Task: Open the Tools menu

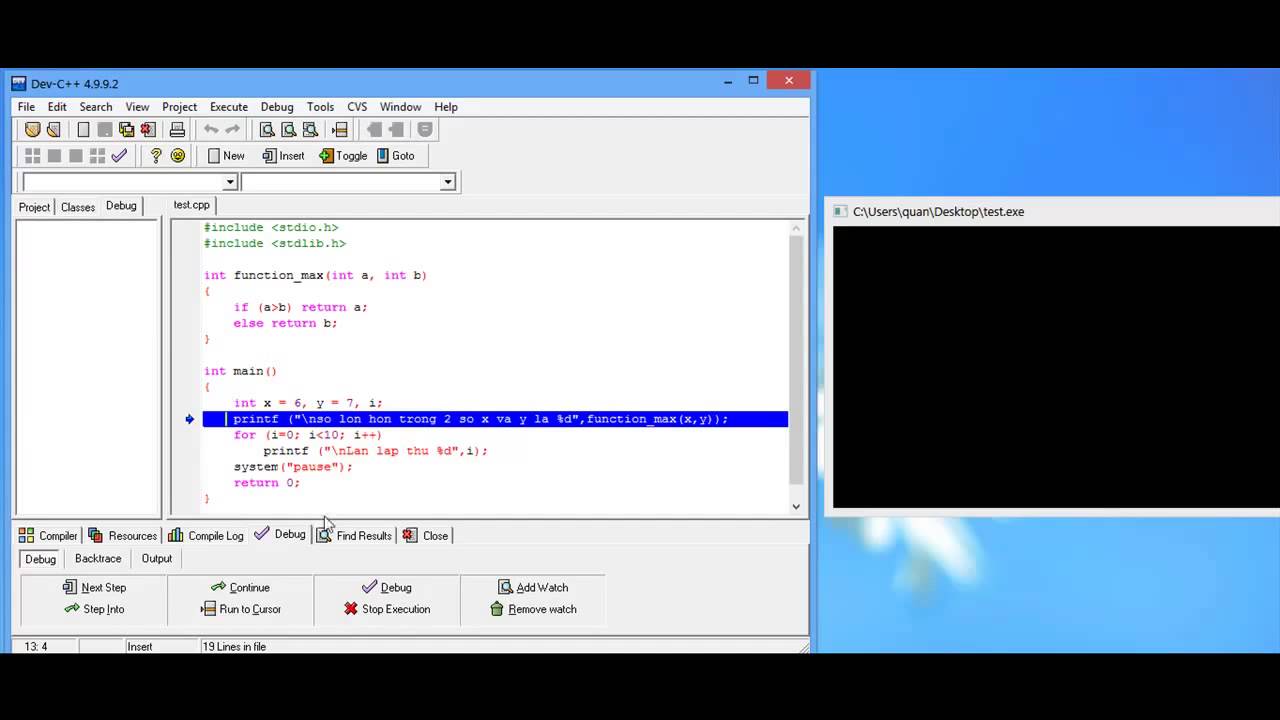Action: pyautogui.click(x=320, y=107)
